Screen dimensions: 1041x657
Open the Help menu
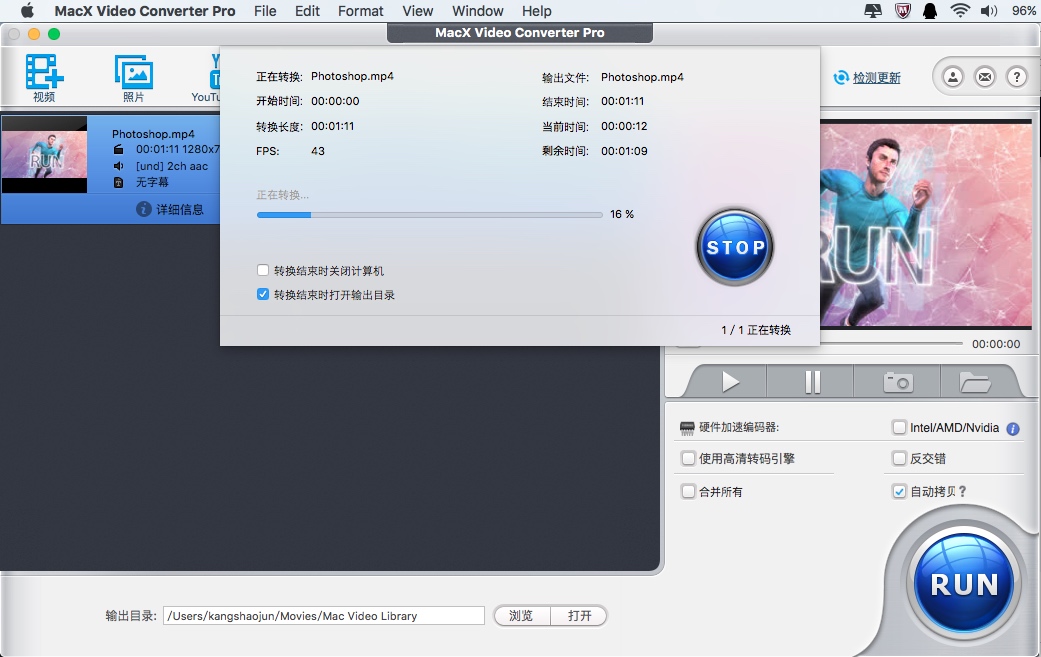point(536,11)
